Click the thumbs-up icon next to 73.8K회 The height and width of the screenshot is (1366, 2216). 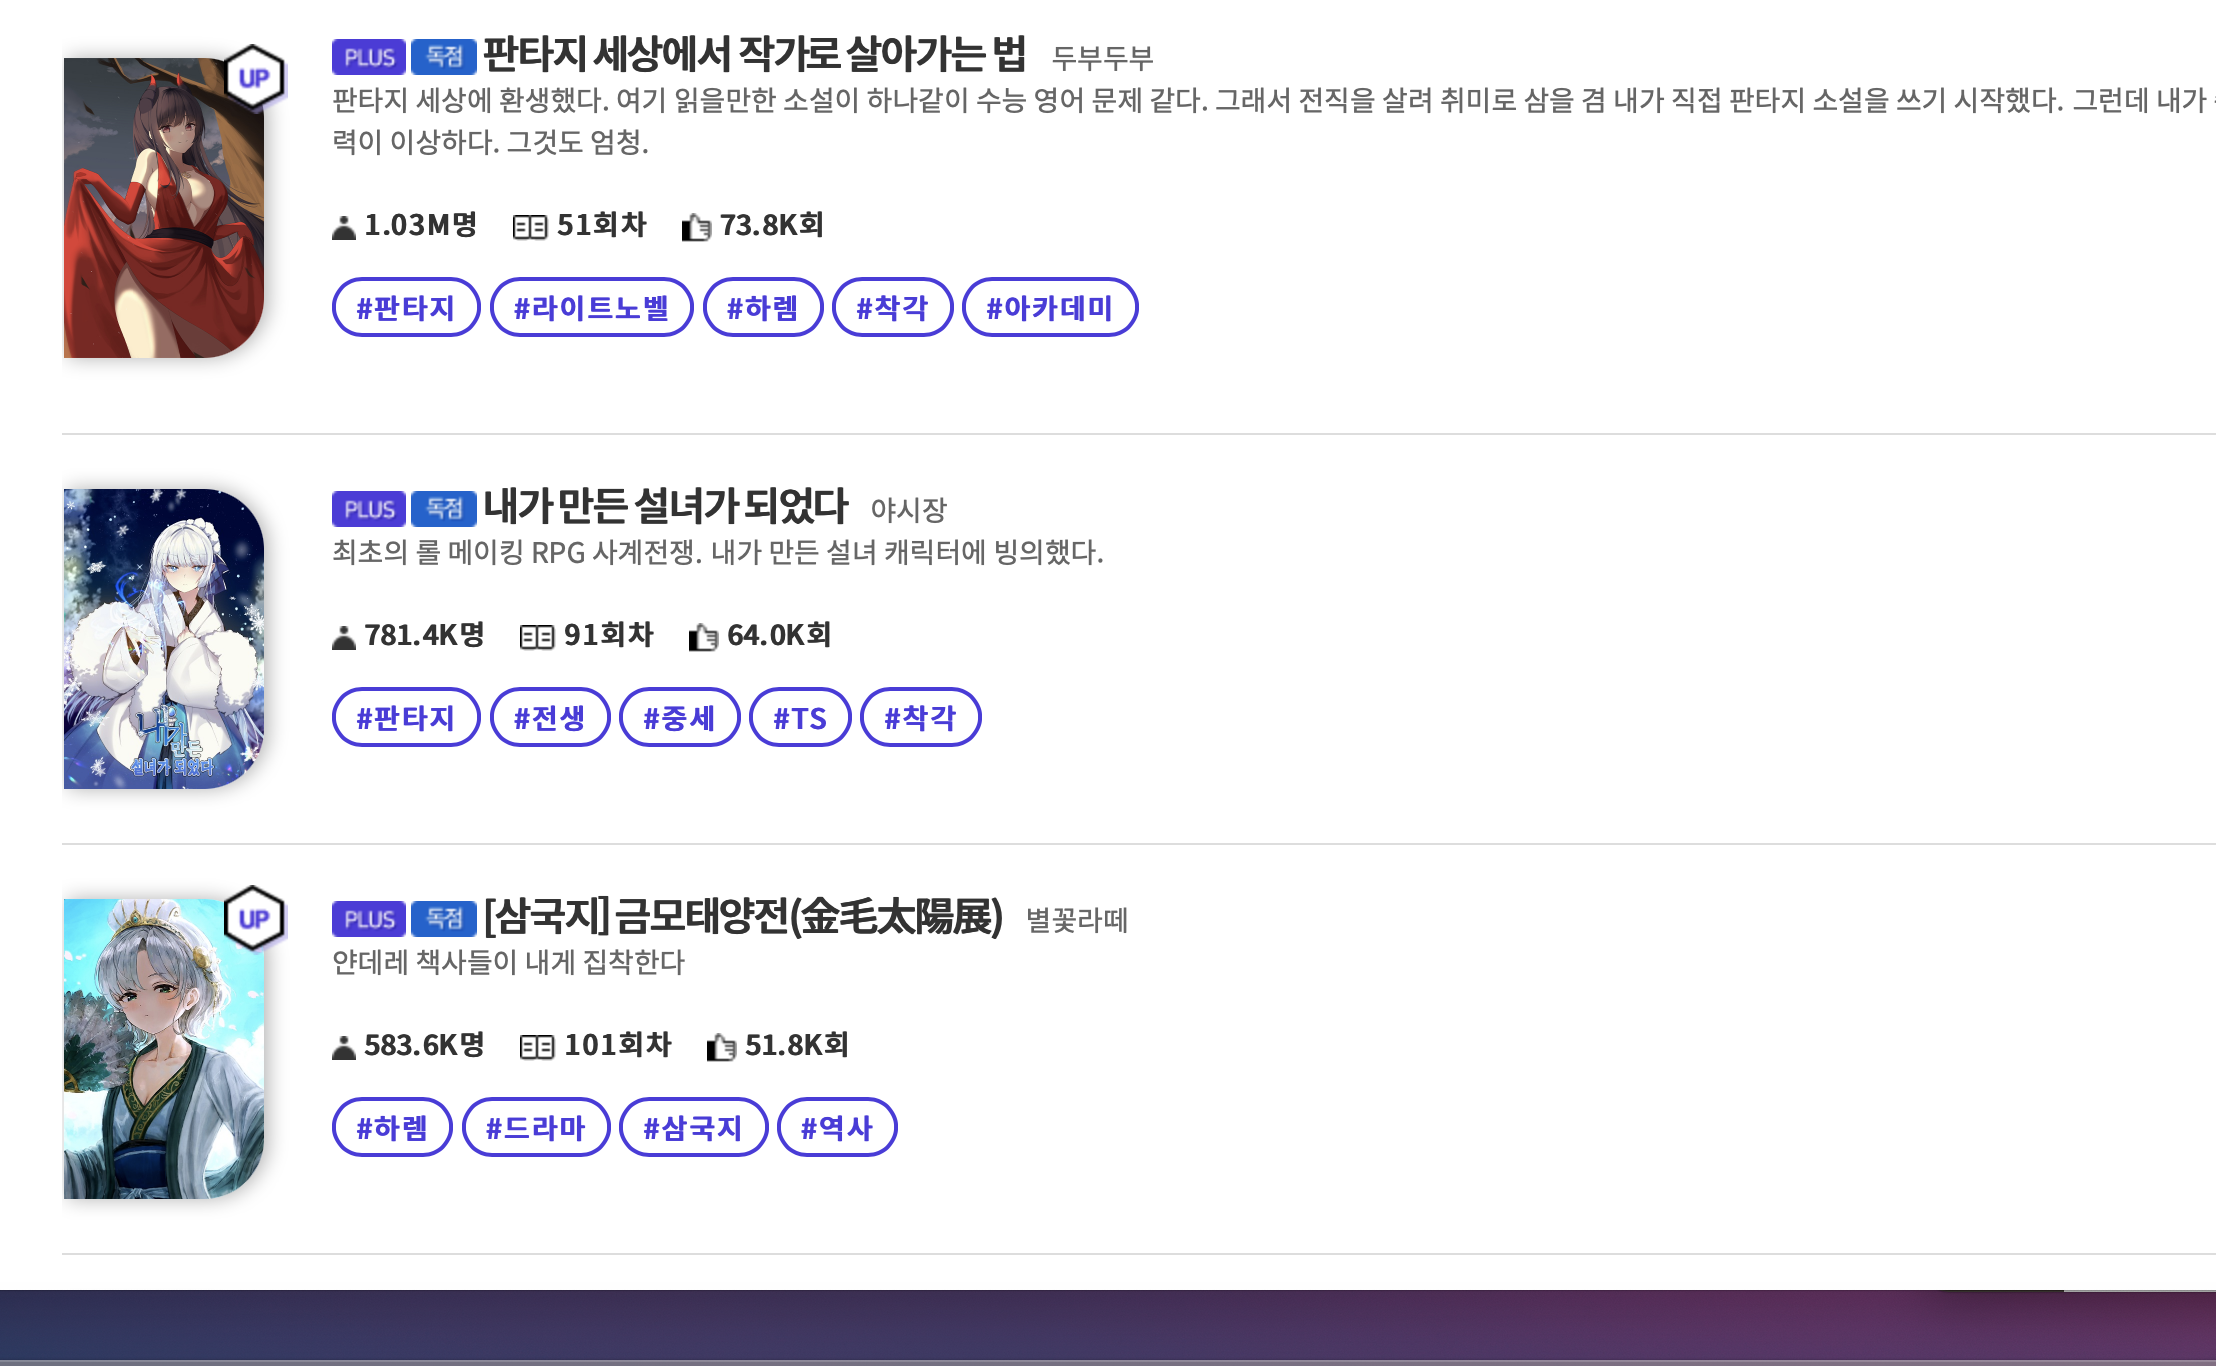(696, 228)
